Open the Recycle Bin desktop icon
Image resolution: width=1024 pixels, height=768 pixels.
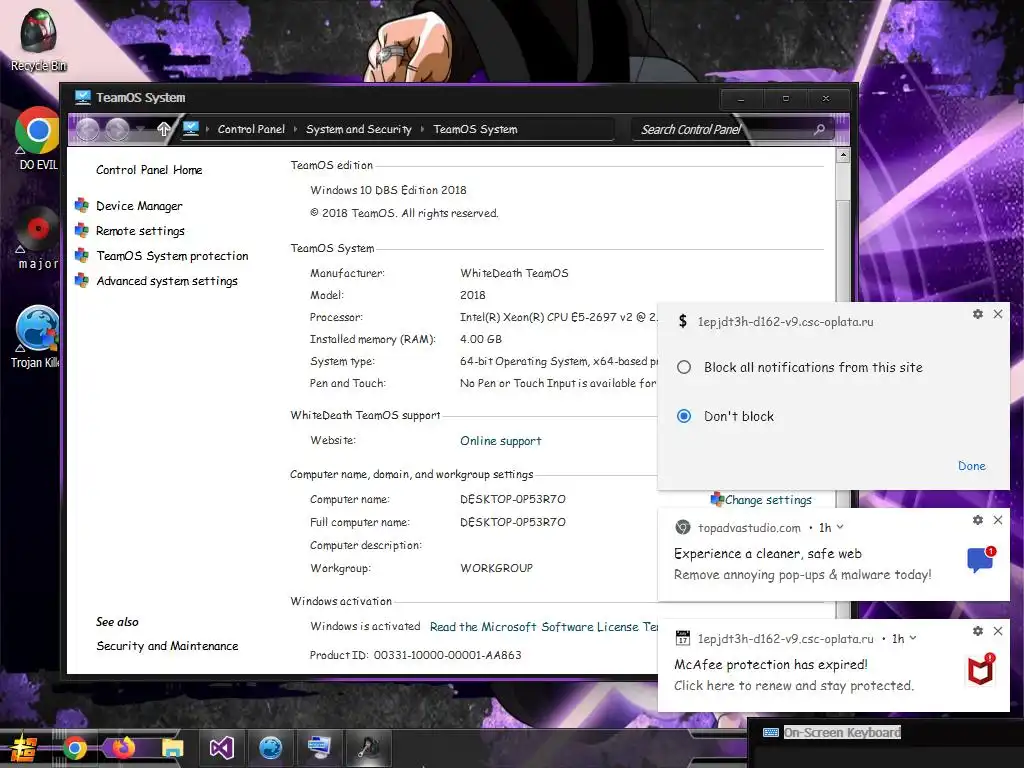tap(38, 38)
